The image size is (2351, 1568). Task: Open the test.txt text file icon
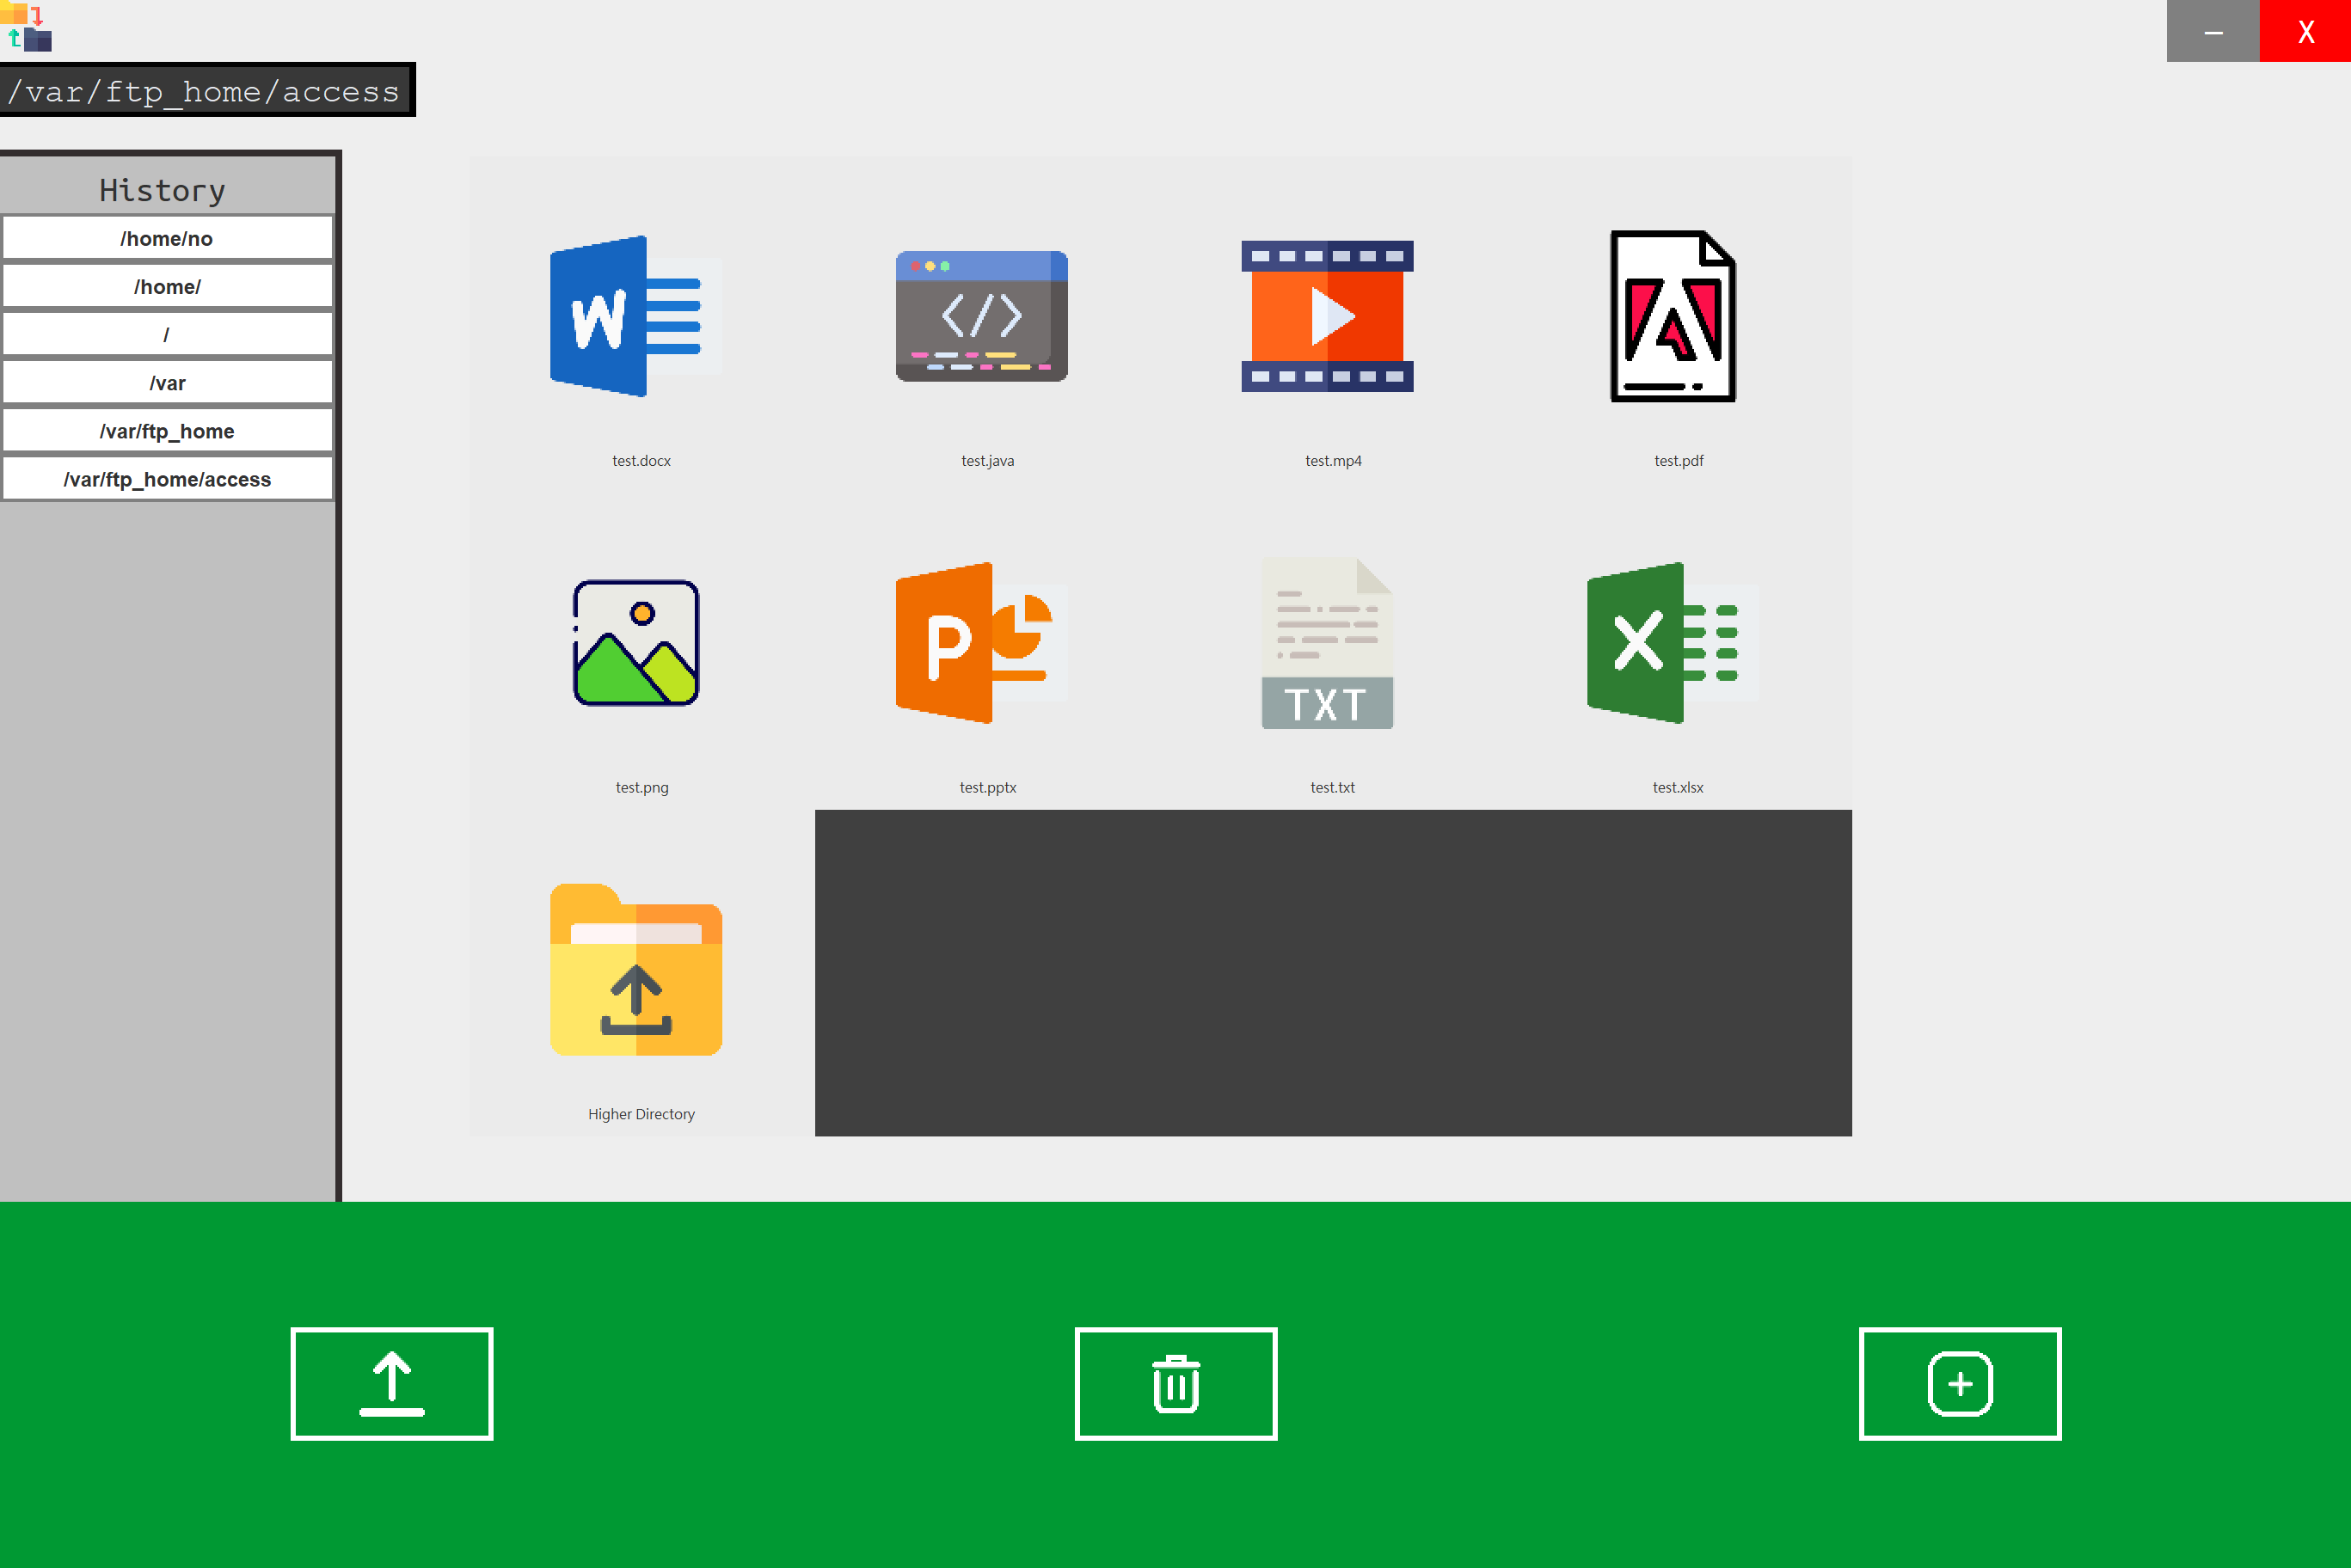(1327, 643)
